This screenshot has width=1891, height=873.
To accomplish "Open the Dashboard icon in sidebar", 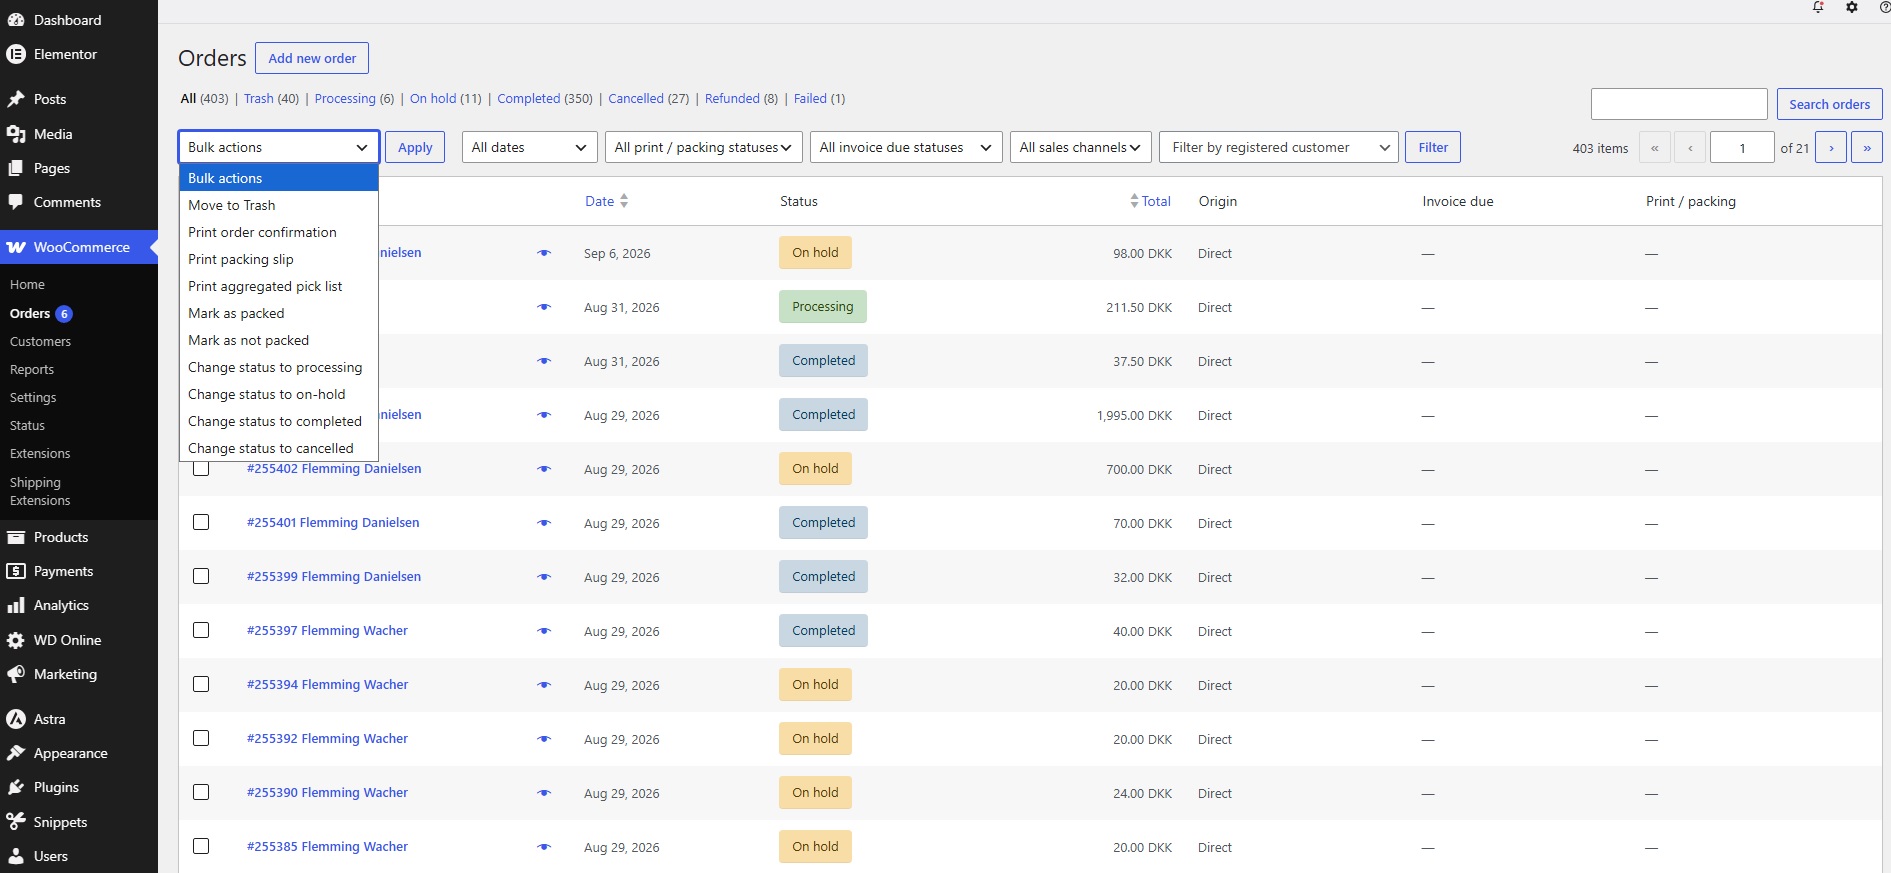I will pyautogui.click(x=16, y=20).
